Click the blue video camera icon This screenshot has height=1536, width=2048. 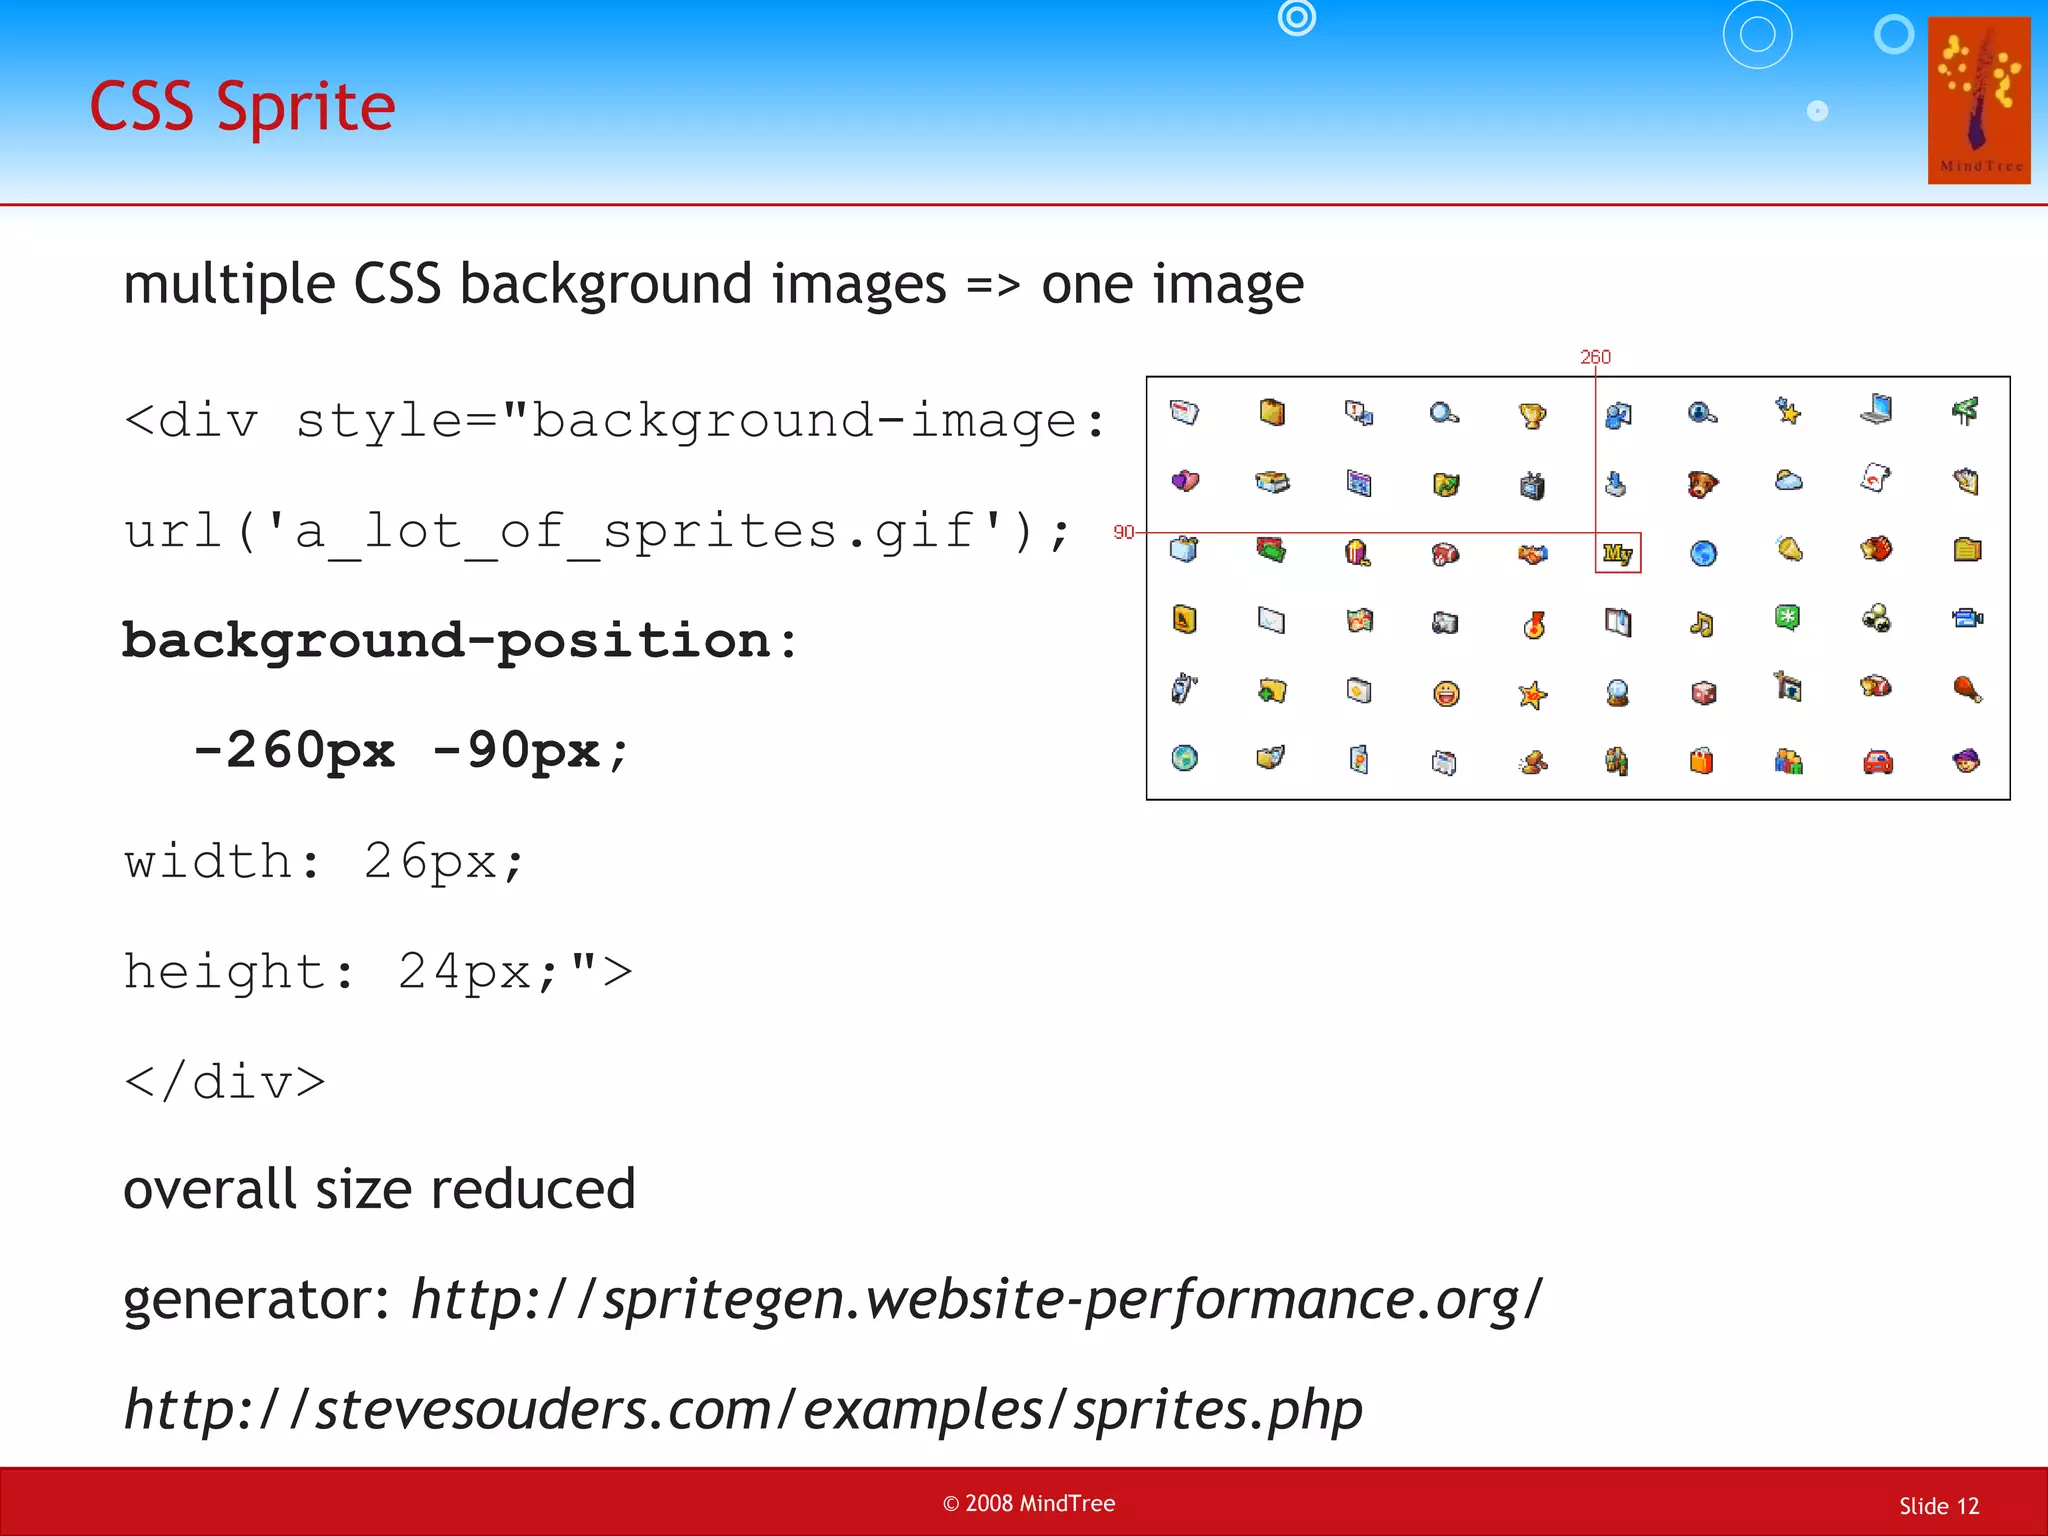tap(1967, 618)
